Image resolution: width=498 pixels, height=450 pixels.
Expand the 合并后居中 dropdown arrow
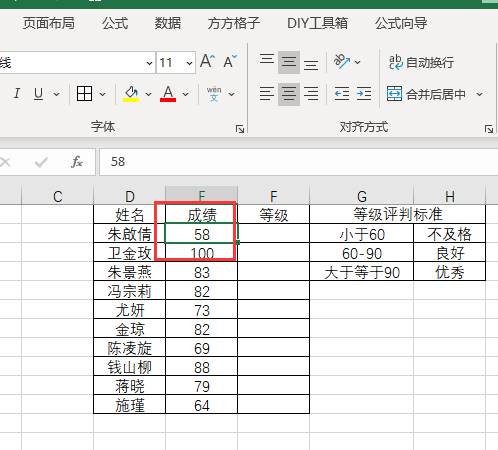point(479,94)
